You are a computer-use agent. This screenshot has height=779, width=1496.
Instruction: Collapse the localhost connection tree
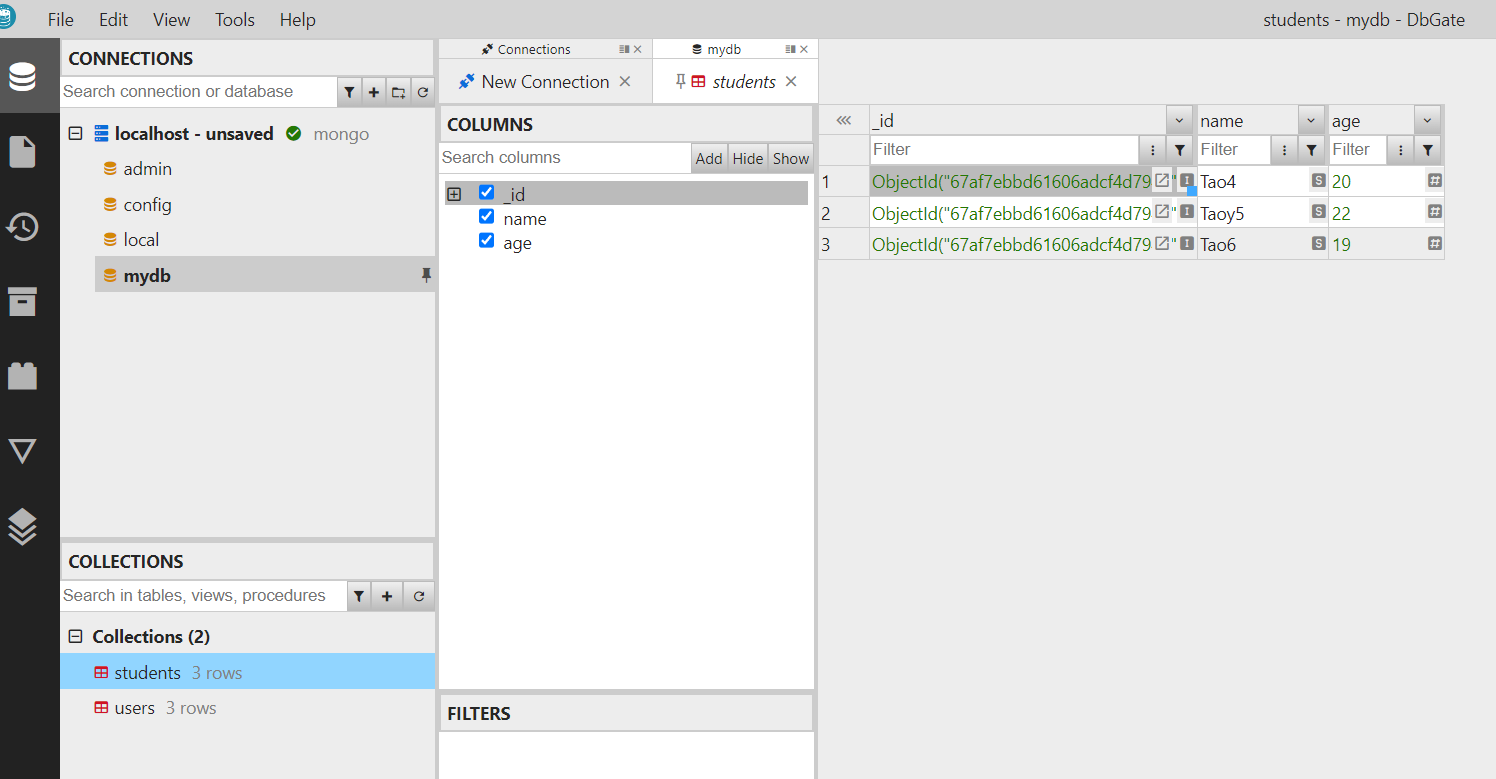[x=75, y=134]
